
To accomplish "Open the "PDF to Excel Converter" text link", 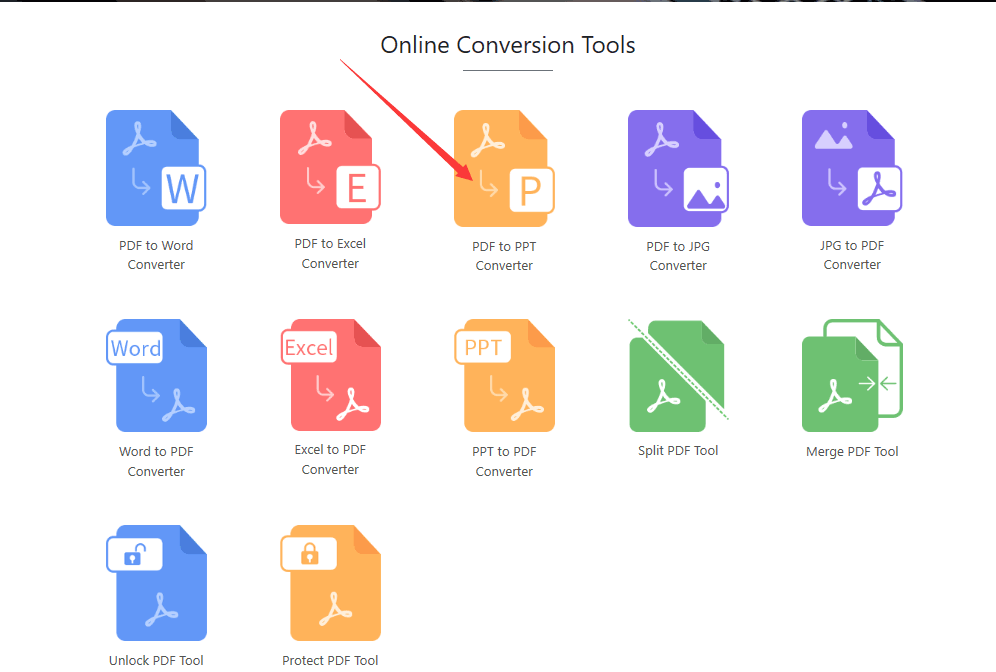I will tap(330, 254).
